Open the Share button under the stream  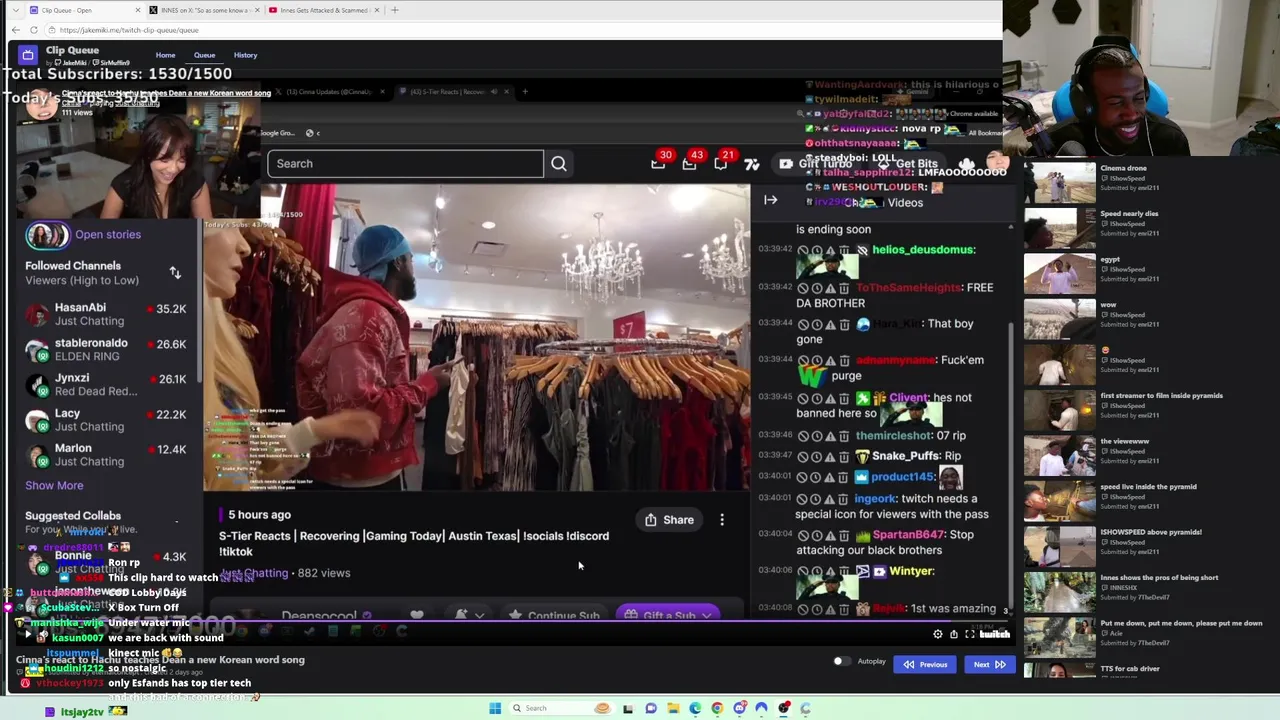coord(669,520)
